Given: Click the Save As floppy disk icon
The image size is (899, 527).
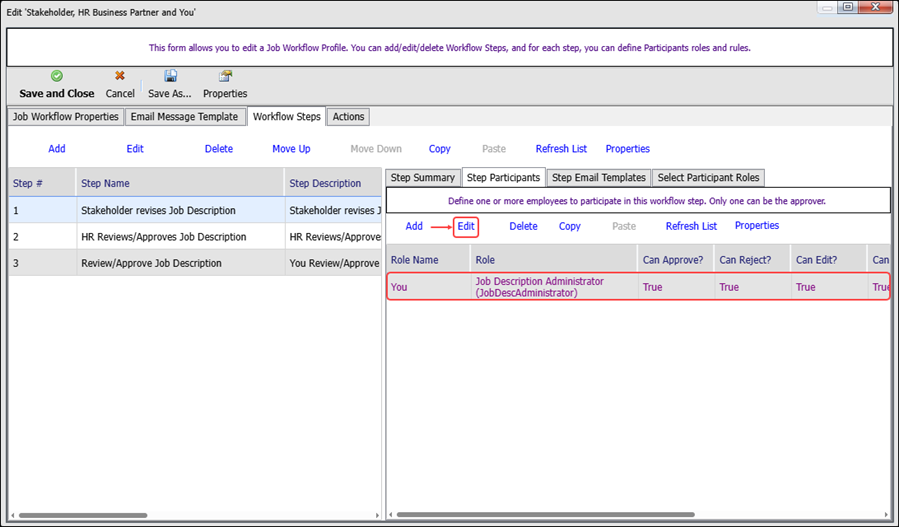Looking at the screenshot, I should [x=171, y=76].
